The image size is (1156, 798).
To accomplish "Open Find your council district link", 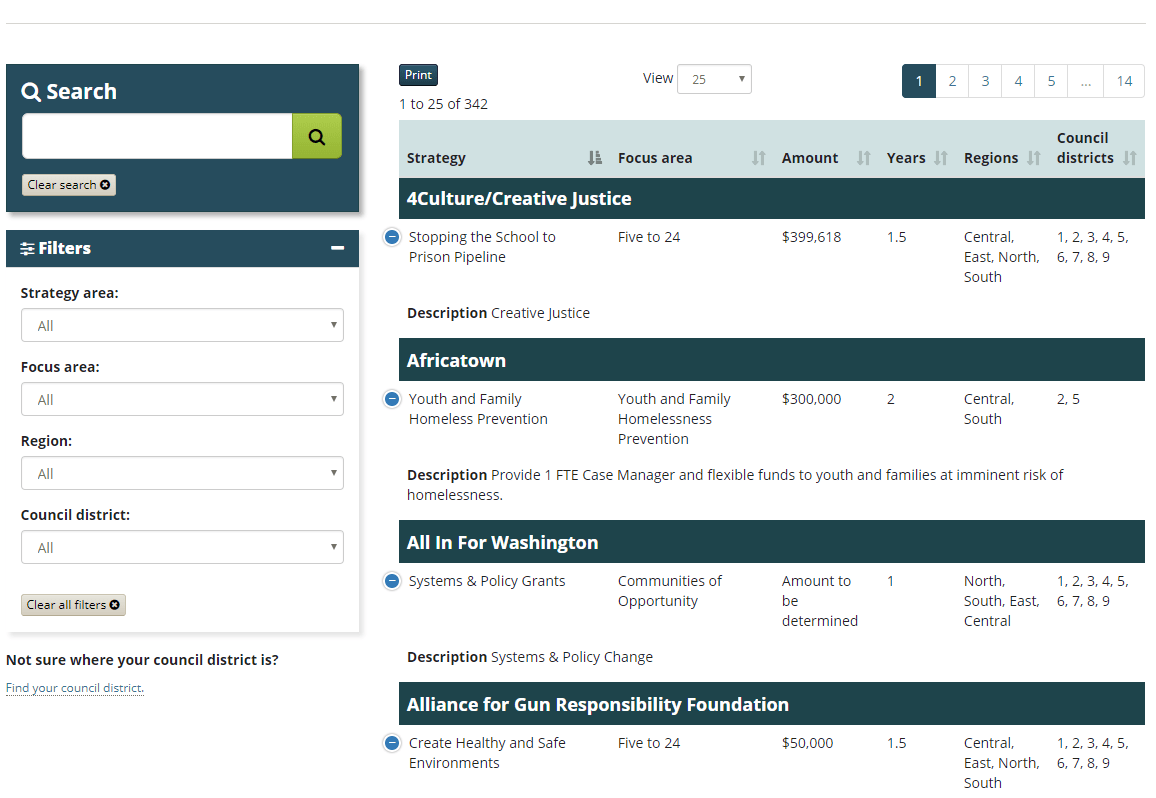I will point(75,688).
